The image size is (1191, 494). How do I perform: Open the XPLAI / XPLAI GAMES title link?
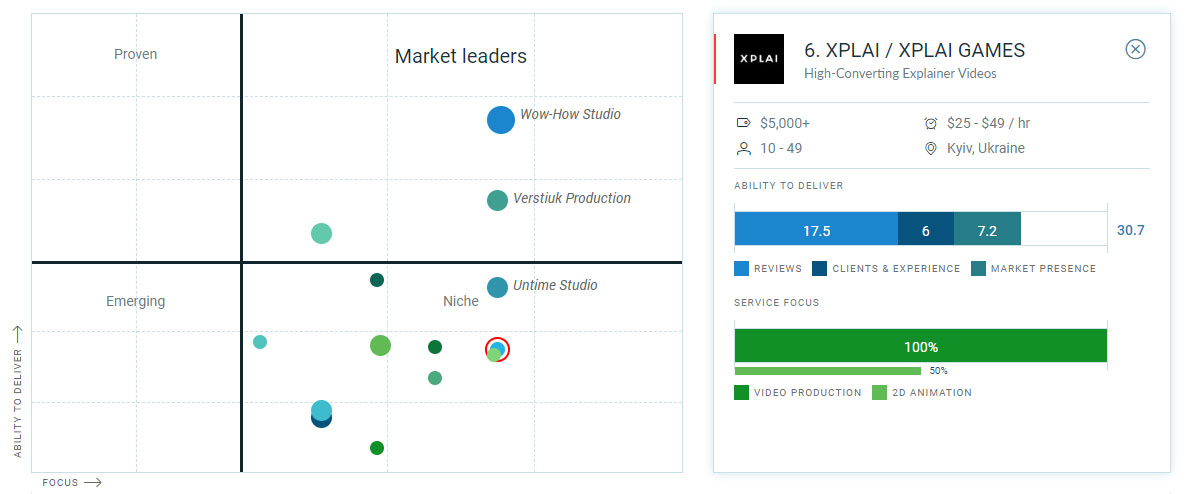pyautogui.click(x=914, y=50)
